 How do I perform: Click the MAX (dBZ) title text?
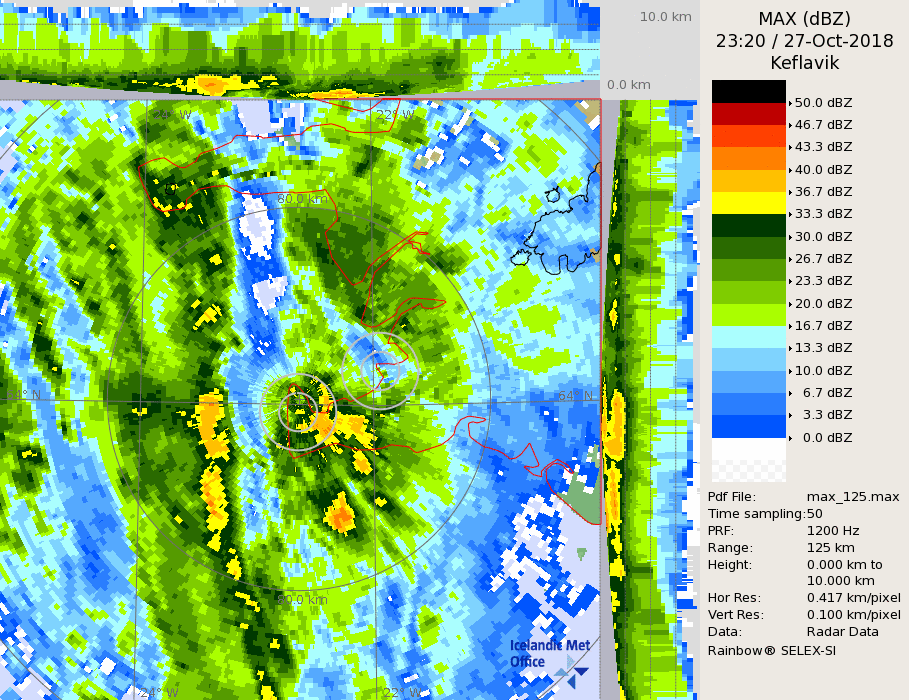[x=804, y=19]
